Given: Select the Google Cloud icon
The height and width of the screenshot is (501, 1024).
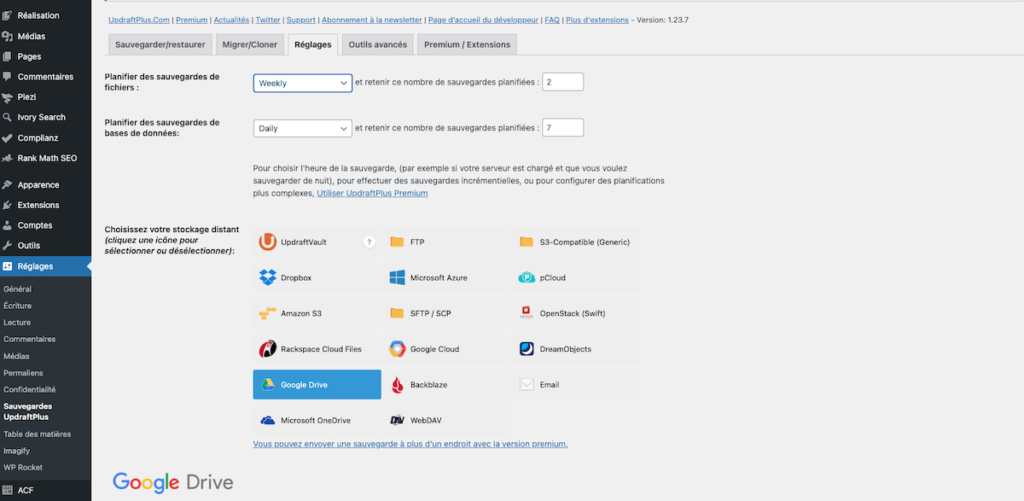Looking at the screenshot, I should pos(397,349).
